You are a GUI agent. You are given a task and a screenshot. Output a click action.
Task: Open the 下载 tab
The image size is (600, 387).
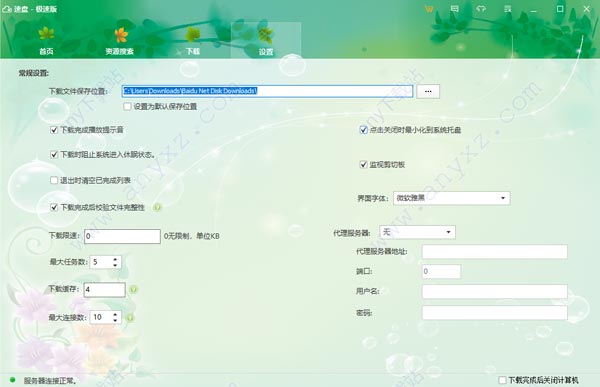point(193,41)
